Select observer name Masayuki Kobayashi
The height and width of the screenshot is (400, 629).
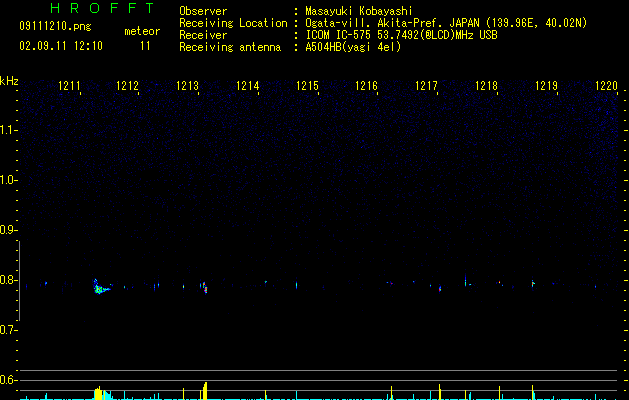click(x=359, y=11)
